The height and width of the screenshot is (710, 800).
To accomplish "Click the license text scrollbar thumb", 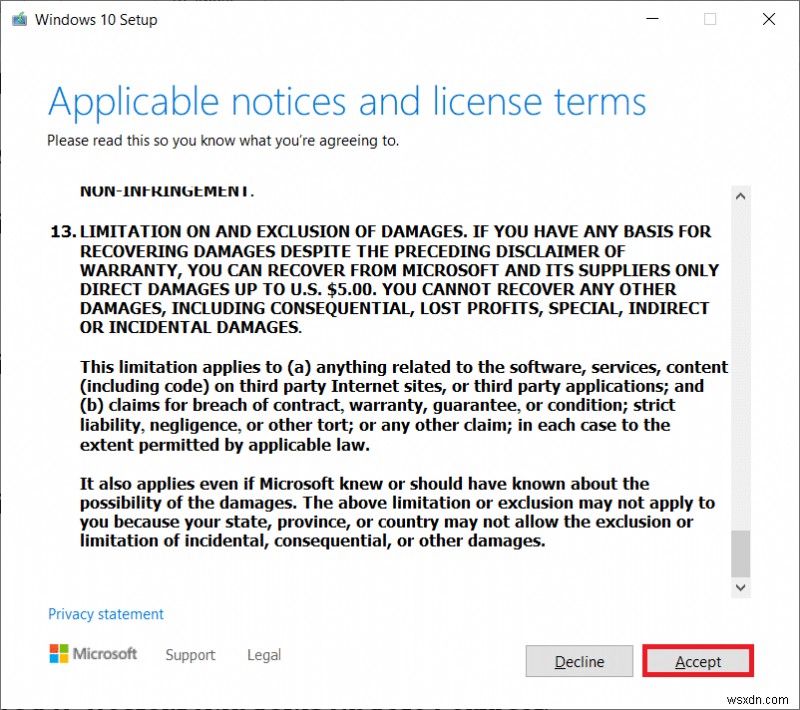I will [740, 553].
